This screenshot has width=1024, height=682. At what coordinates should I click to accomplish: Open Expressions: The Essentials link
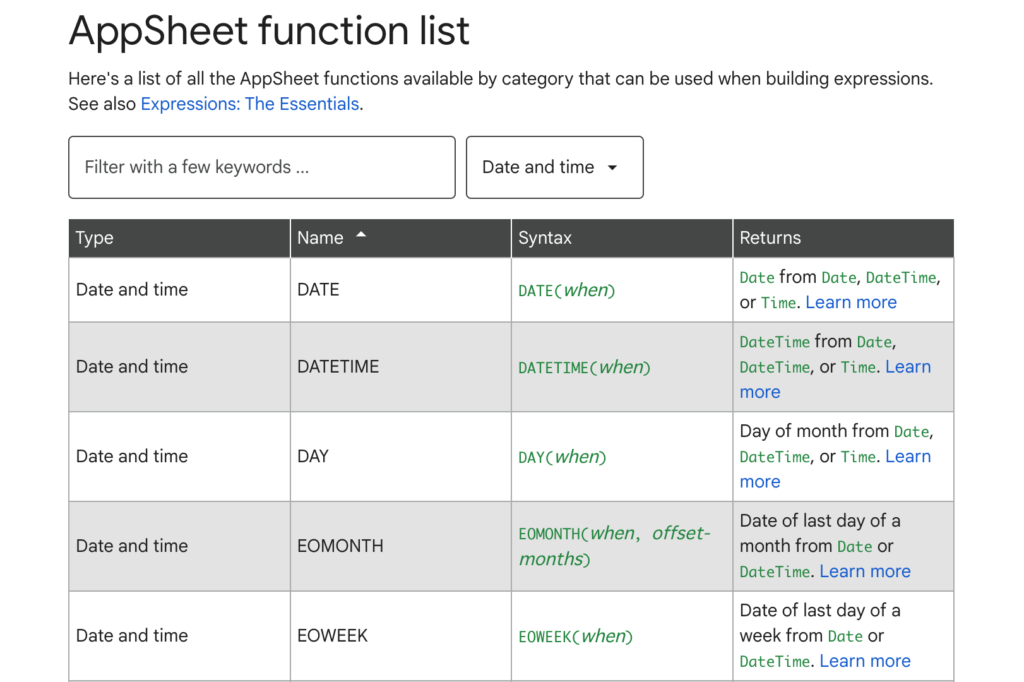point(249,104)
